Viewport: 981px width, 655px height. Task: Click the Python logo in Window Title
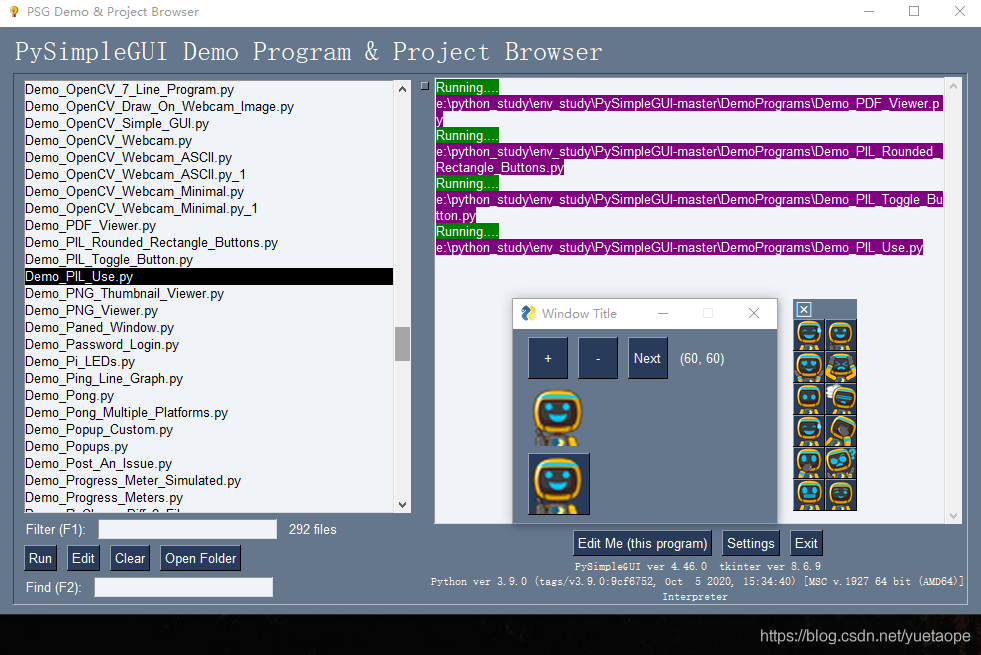529,313
